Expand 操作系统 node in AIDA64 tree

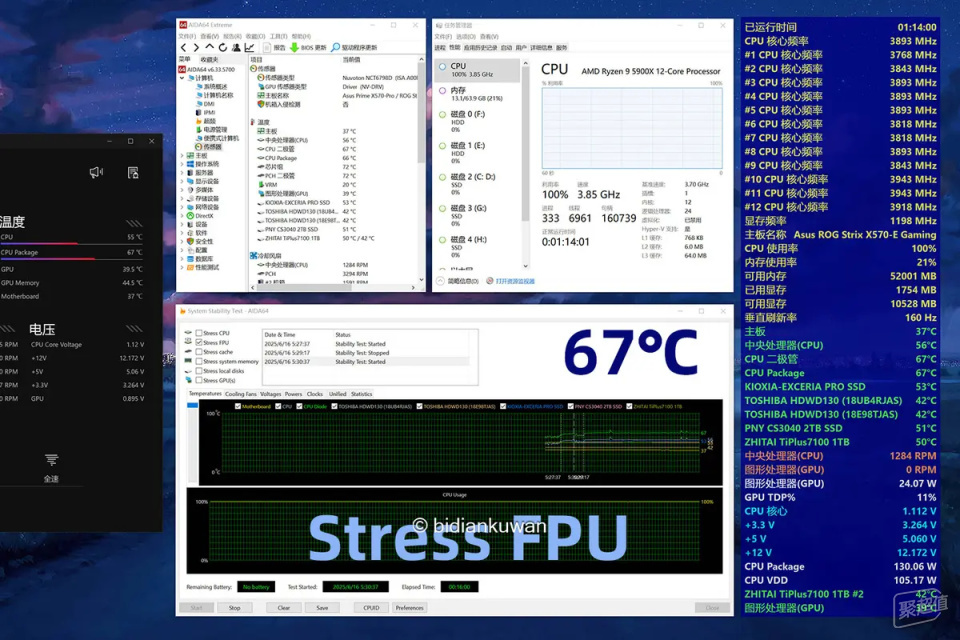pyautogui.click(x=182, y=164)
